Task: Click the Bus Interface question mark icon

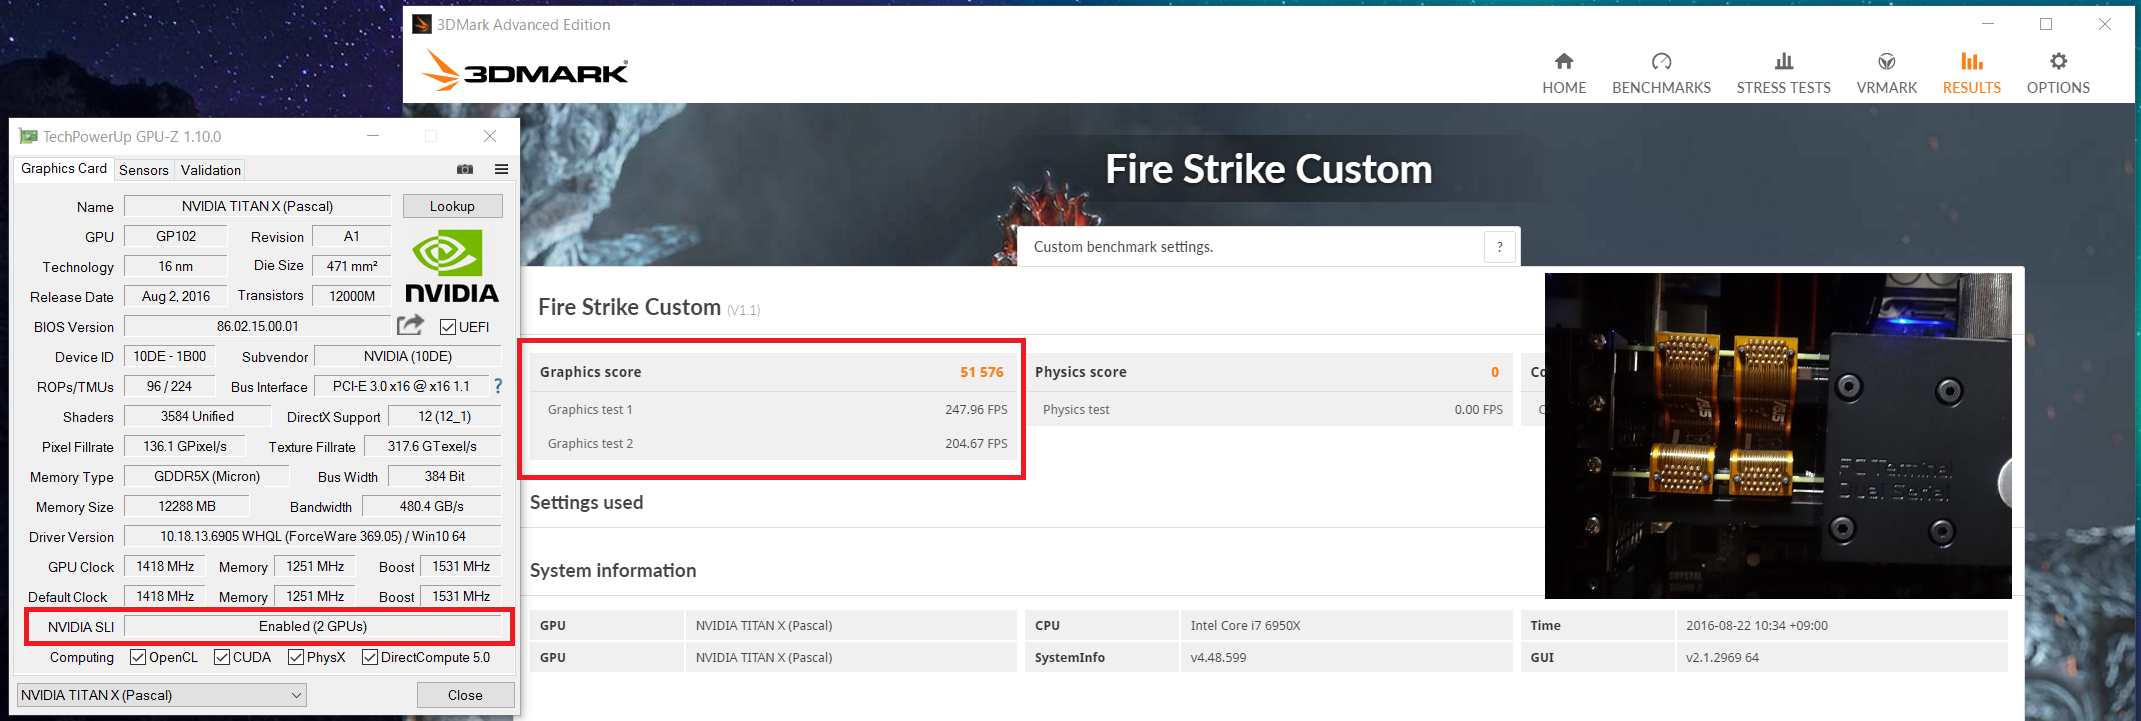Action: pyautogui.click(x=498, y=386)
